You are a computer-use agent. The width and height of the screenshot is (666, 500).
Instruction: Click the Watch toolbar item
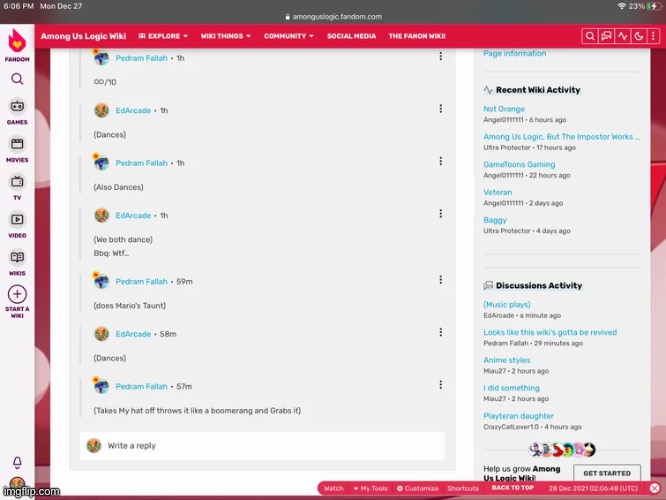pyautogui.click(x=333, y=489)
